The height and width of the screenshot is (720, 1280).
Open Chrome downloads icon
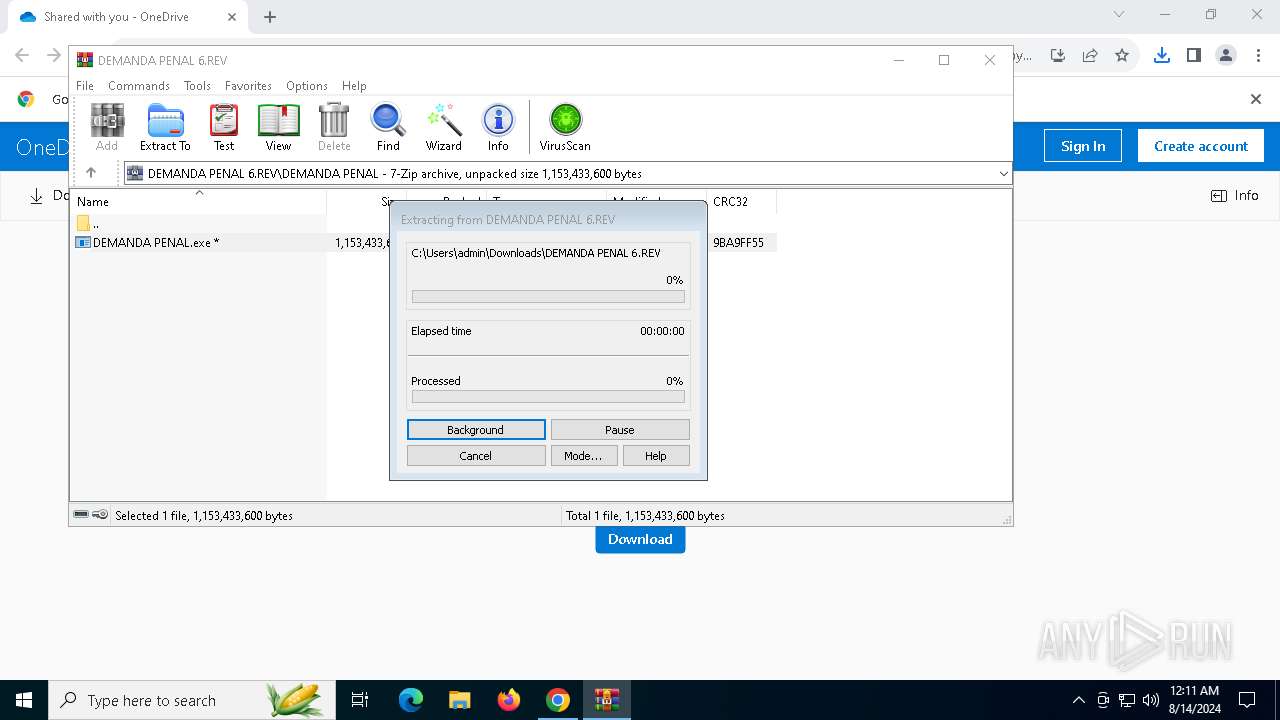point(1161,55)
